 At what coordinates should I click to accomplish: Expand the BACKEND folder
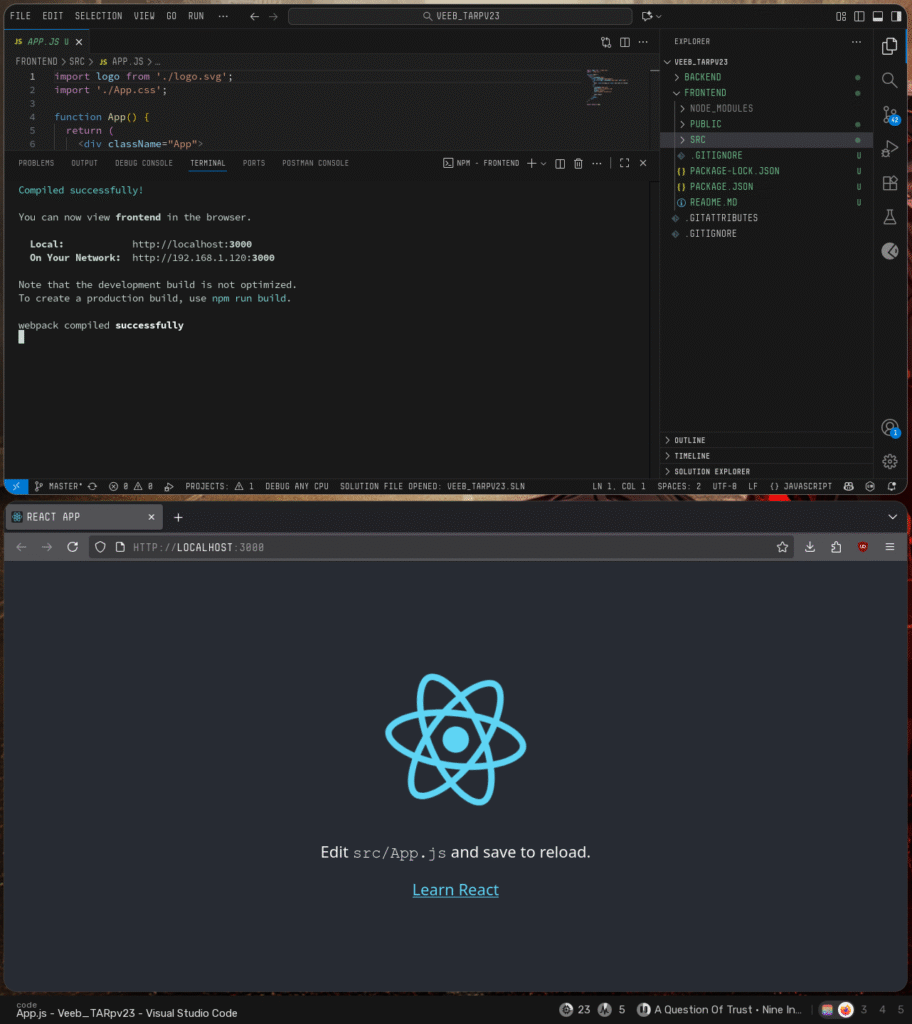[x=702, y=77]
